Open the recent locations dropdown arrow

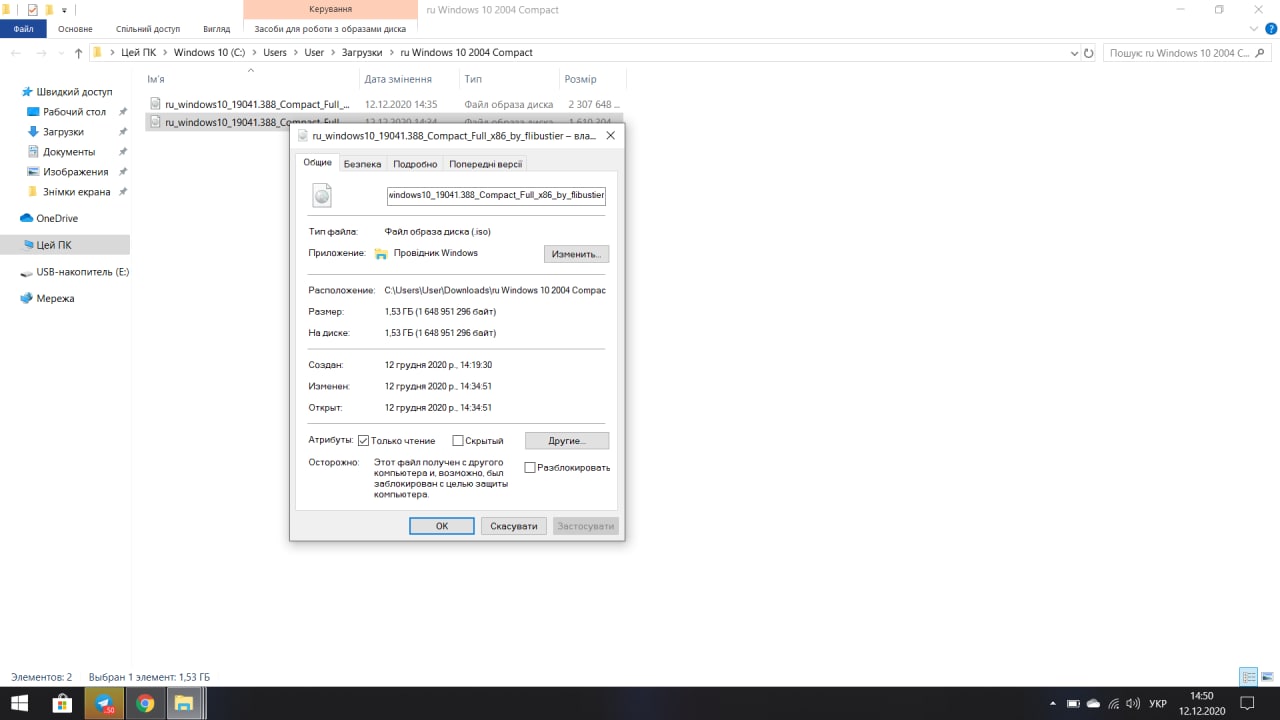pyautogui.click(x=62, y=53)
